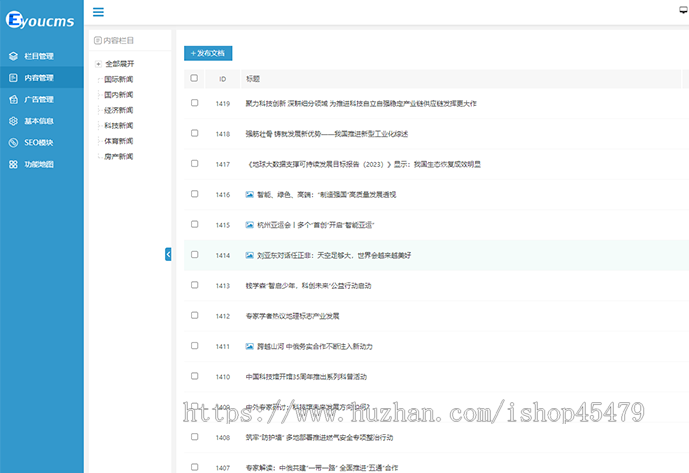The height and width of the screenshot is (473, 689).
Task: Click ID number 1419
Action: 223,104
